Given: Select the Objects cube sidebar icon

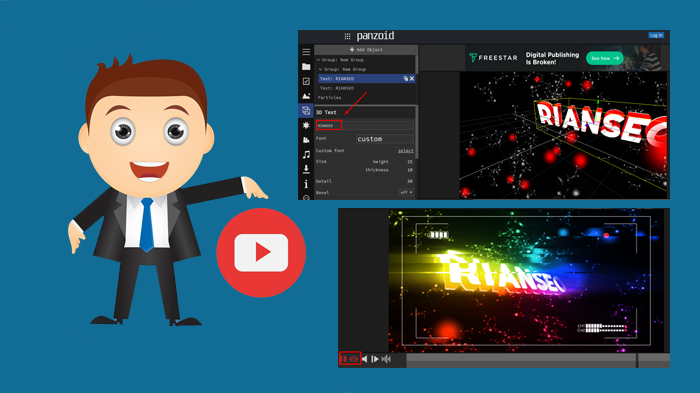Looking at the screenshot, I should point(306,110).
